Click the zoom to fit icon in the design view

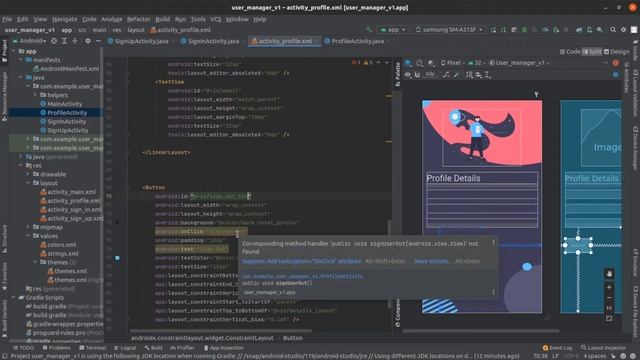[609, 318]
